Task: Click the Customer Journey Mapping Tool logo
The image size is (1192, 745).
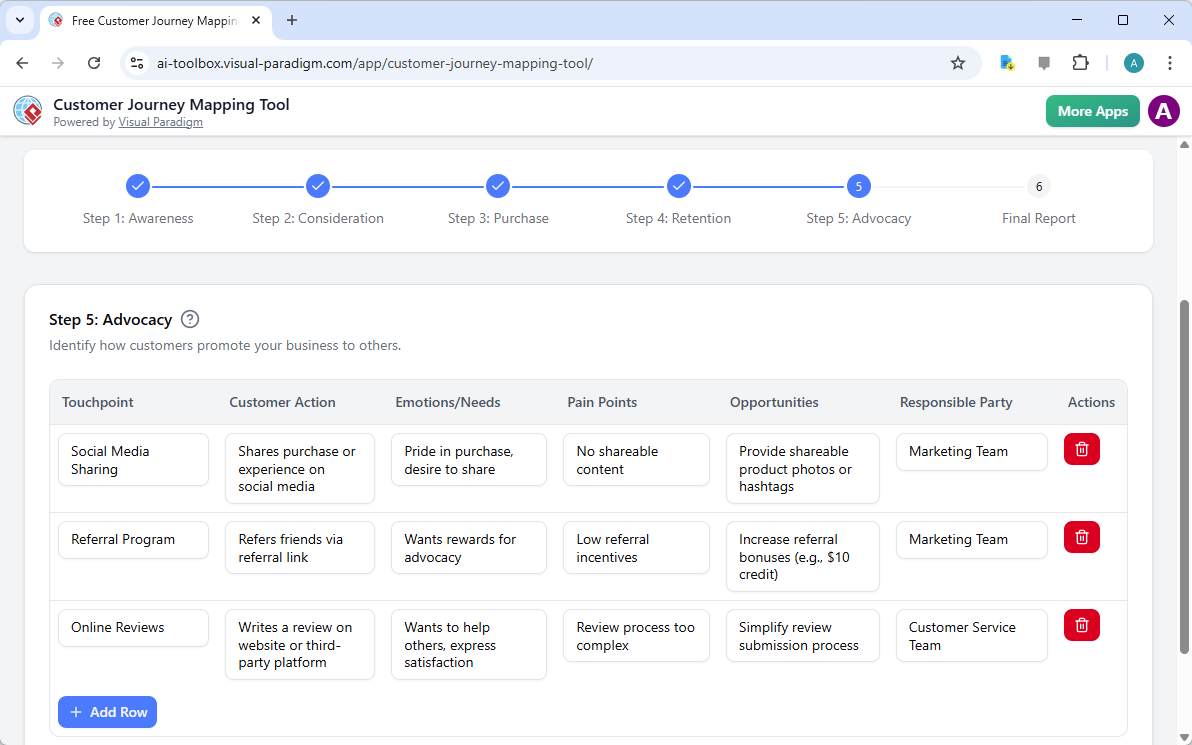Action: coord(27,110)
